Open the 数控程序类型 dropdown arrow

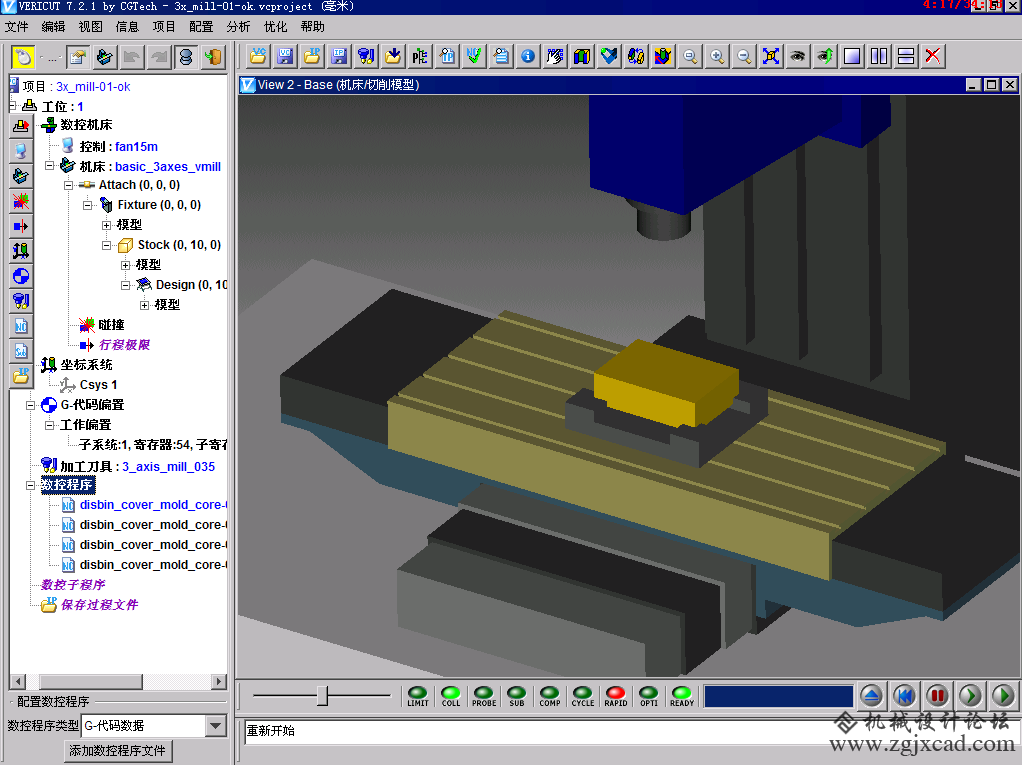click(216, 725)
